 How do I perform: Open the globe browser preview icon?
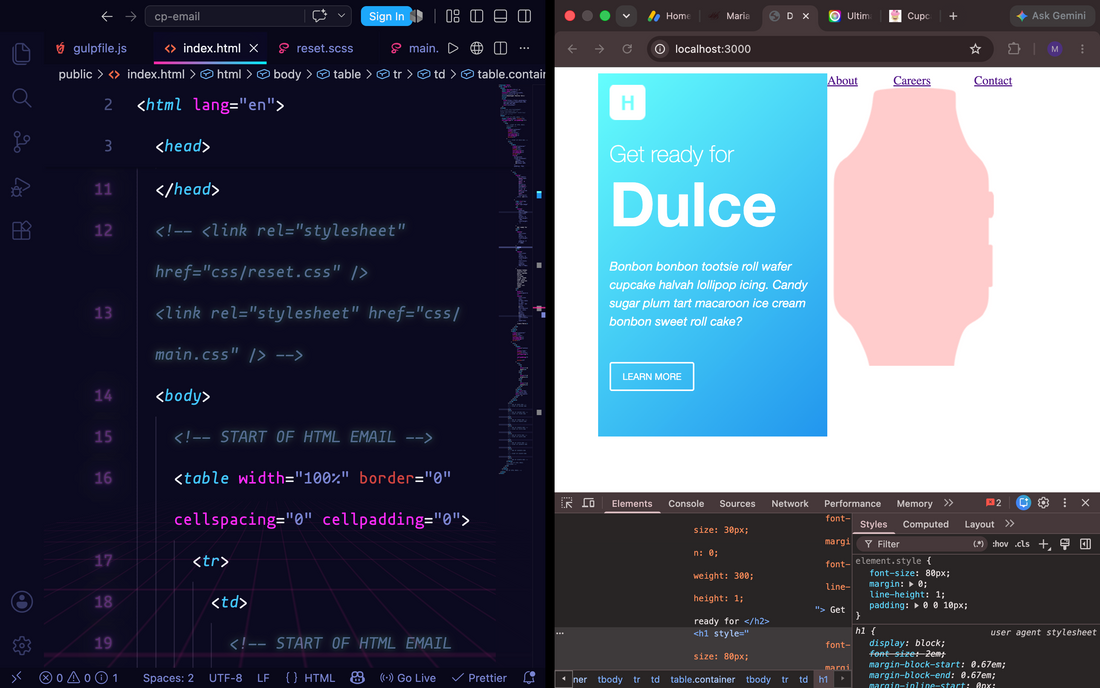(476, 48)
